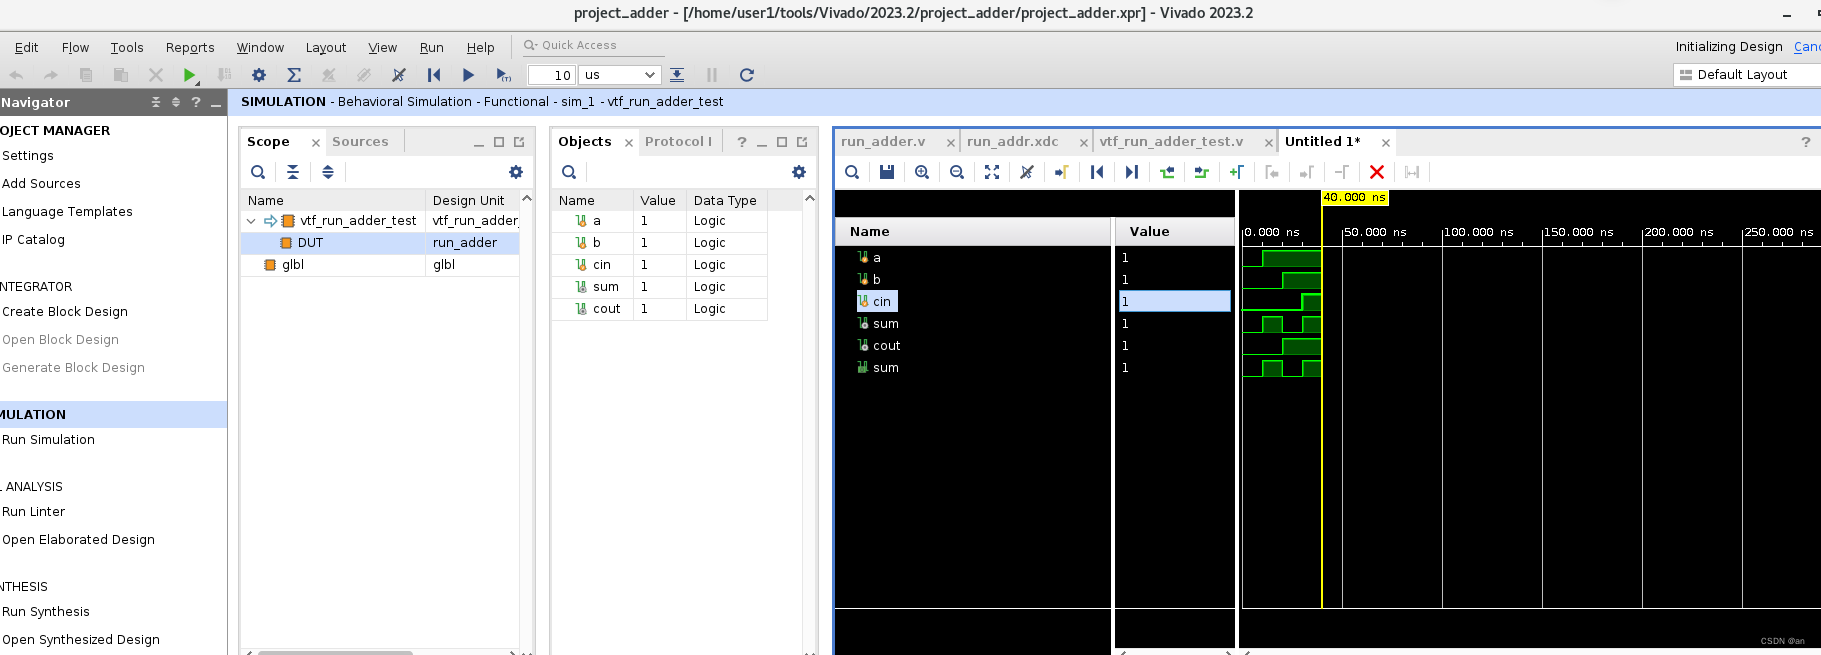The image size is (1821, 655).
Task: Click Create Block Design
Action: tap(64, 312)
